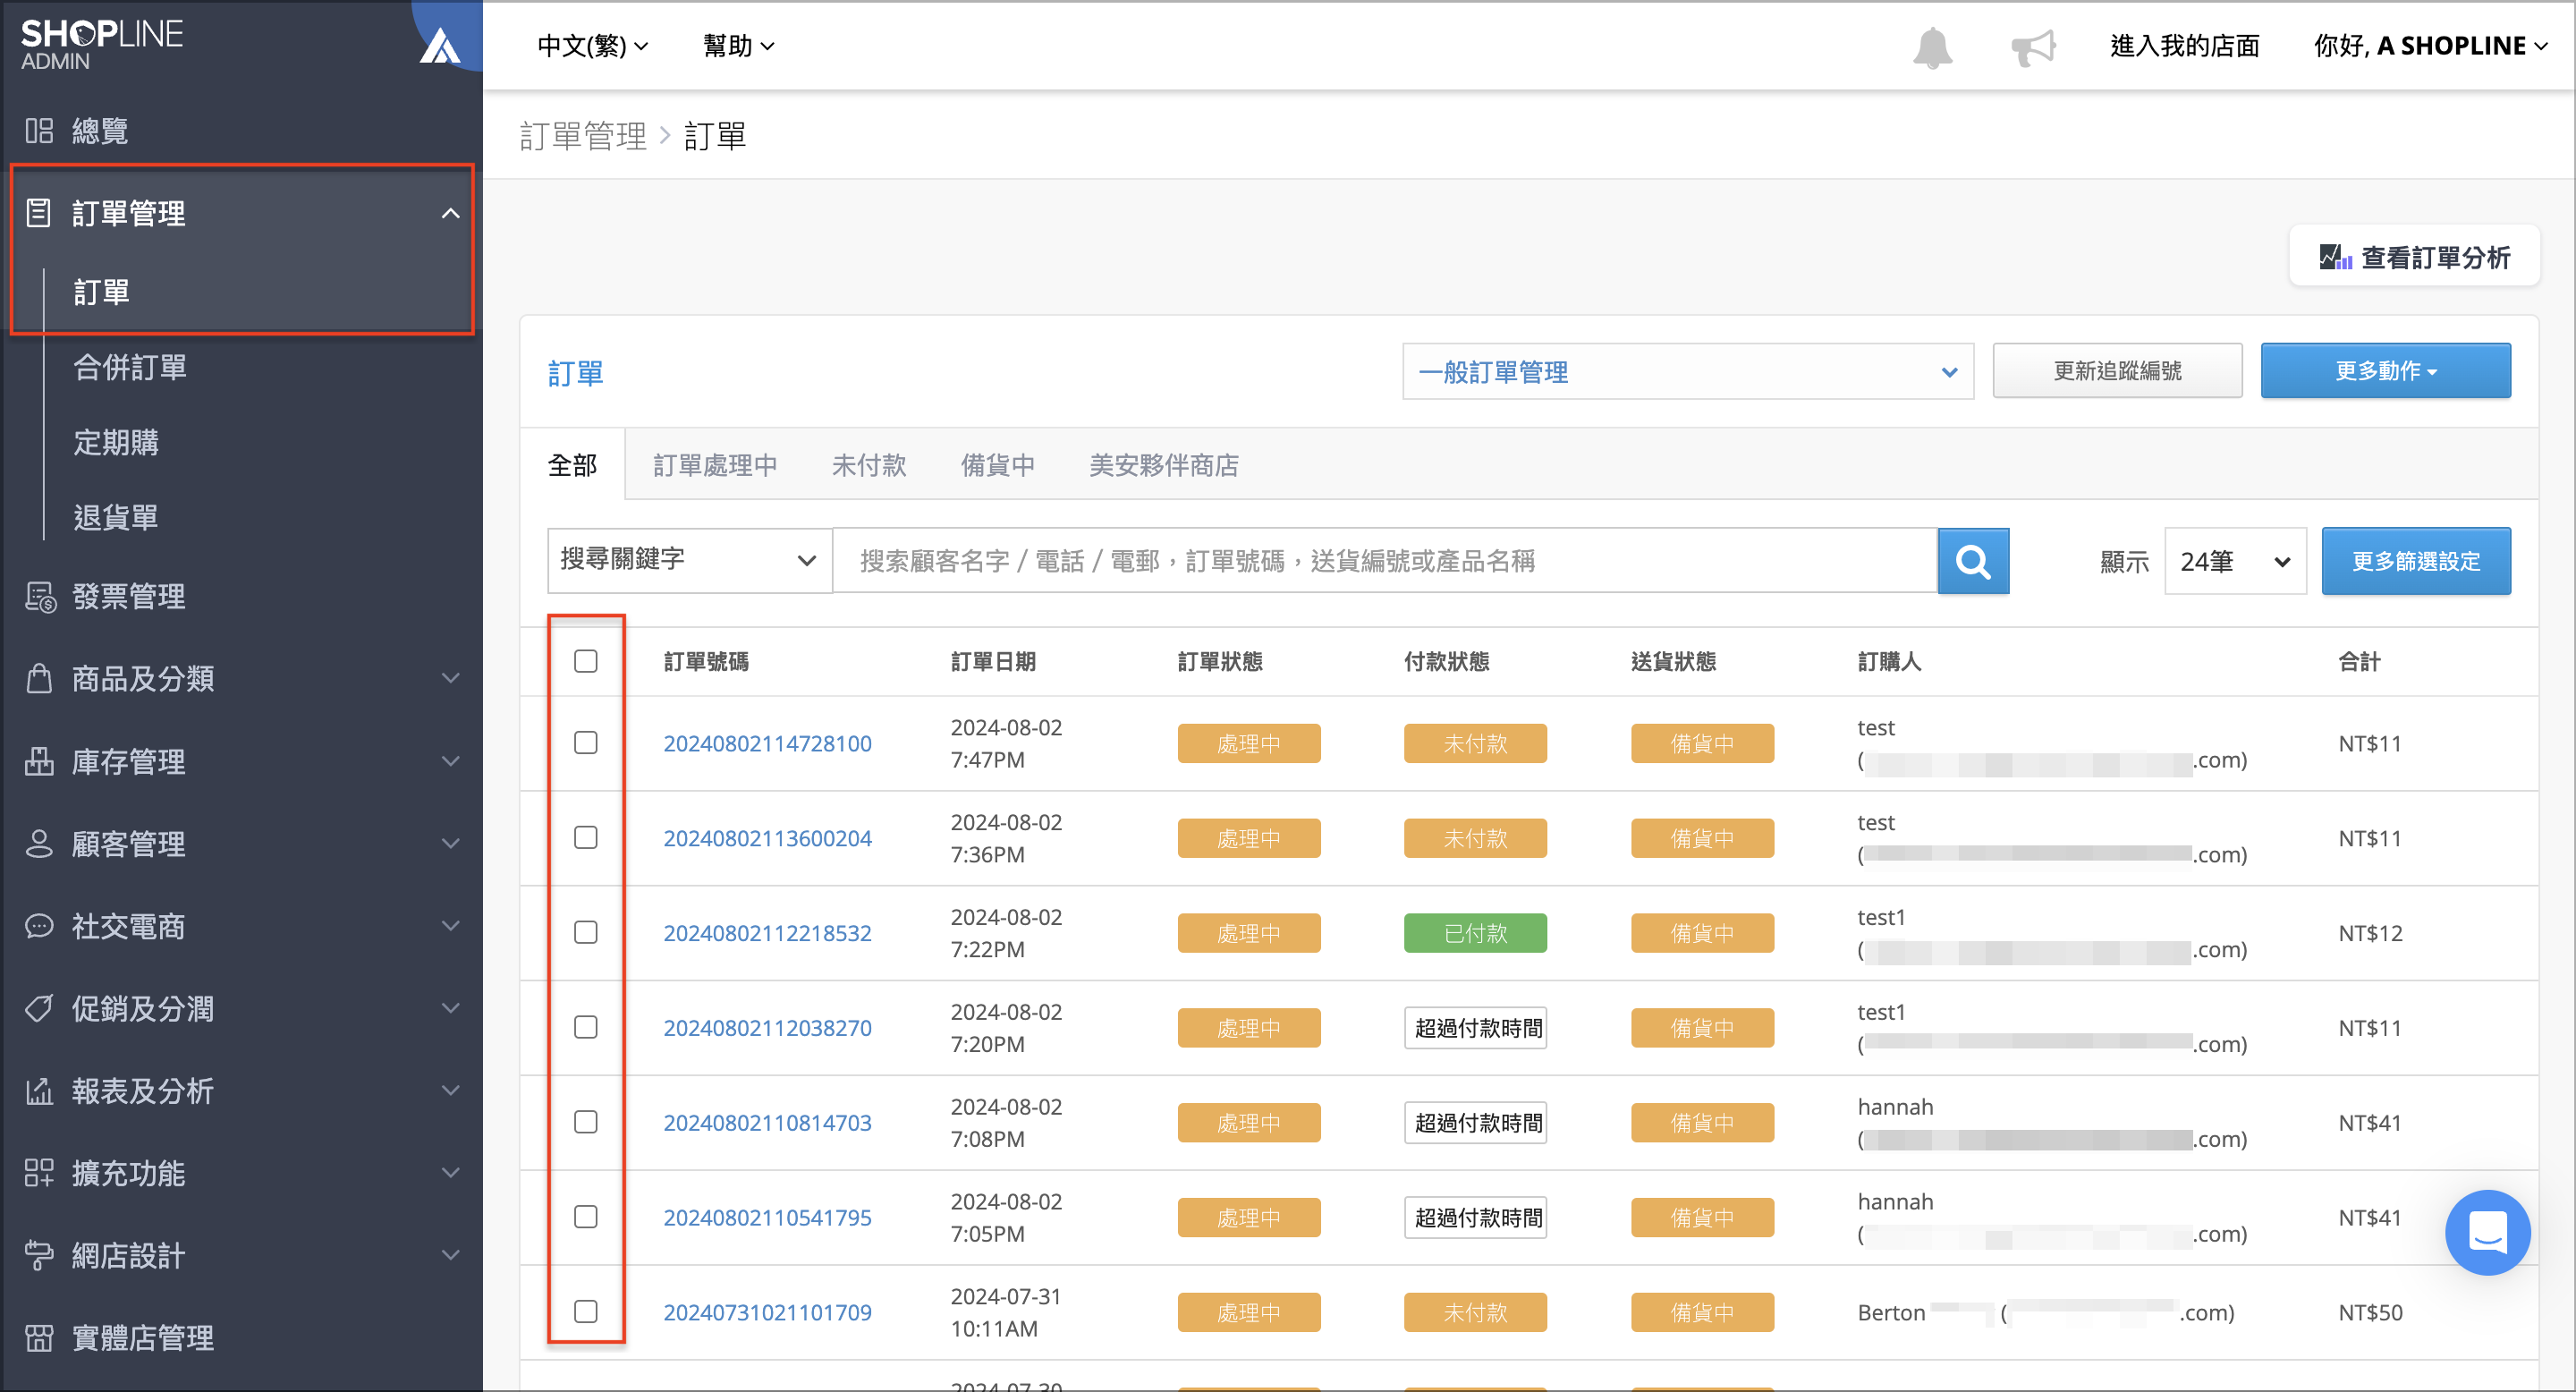Click the 發票管理 invoice icon

tap(40, 597)
